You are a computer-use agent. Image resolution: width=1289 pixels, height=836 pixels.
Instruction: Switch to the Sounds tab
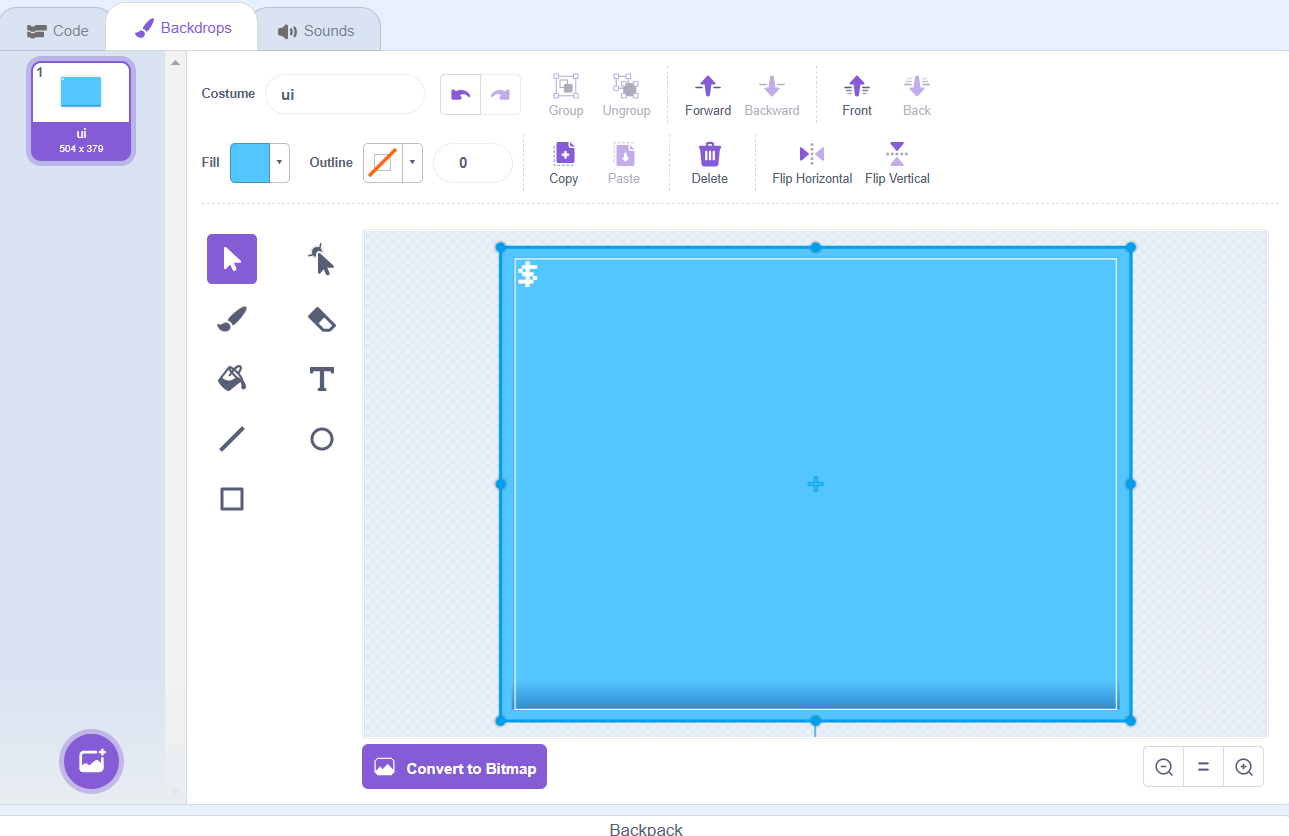[317, 31]
